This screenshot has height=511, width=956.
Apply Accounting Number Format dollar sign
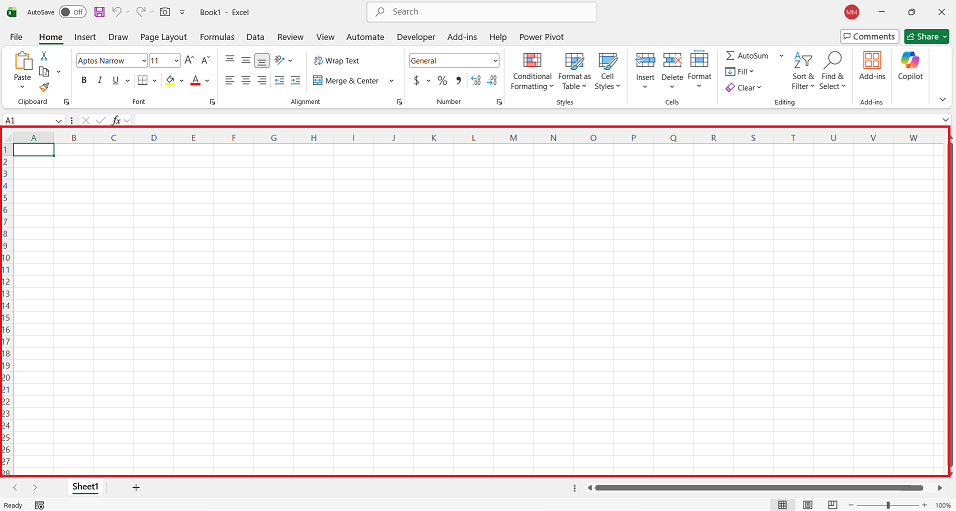click(416, 80)
